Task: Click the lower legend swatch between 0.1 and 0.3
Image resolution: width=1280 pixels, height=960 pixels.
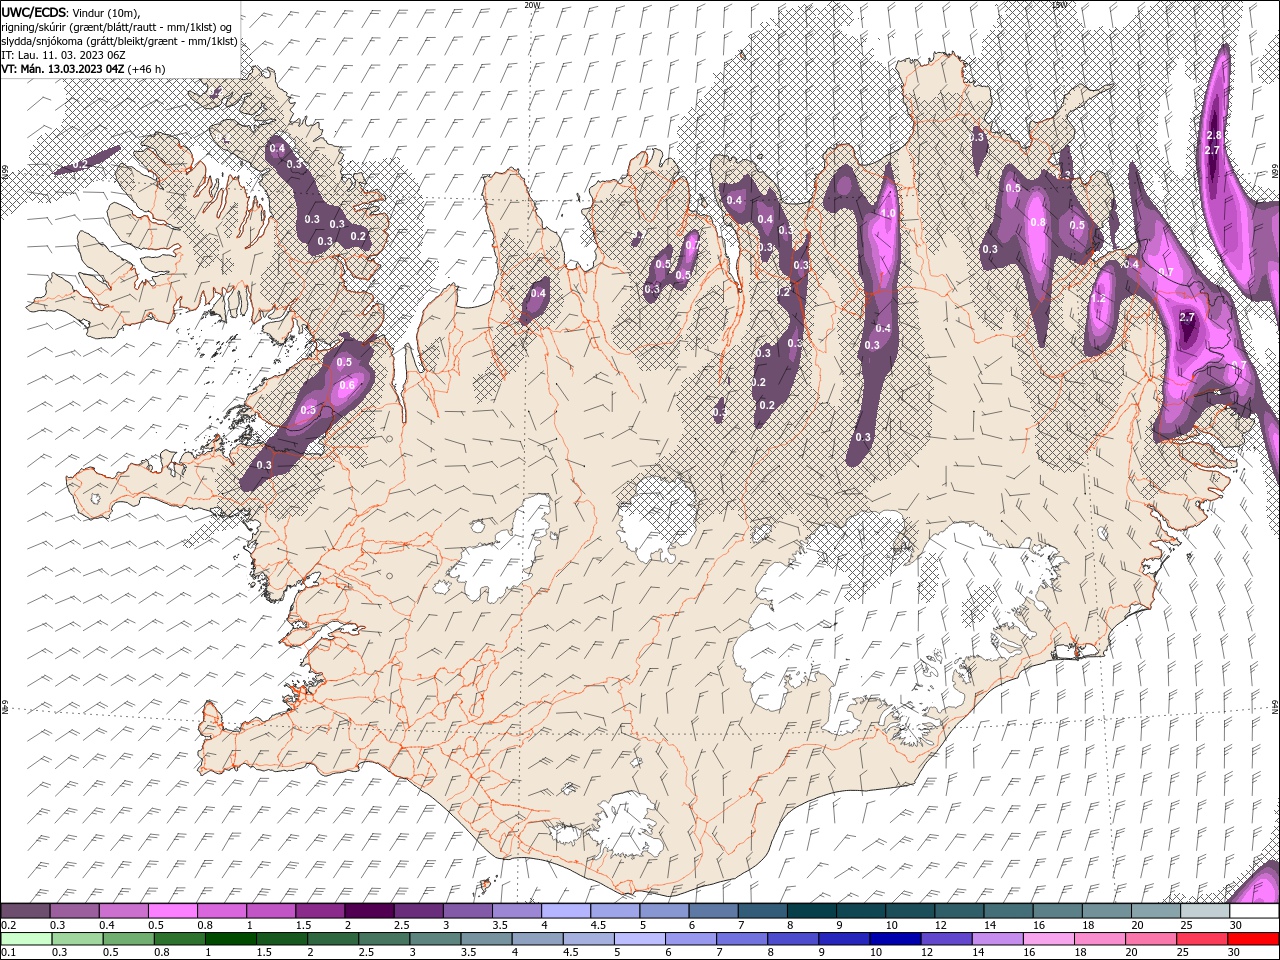Action: (26, 939)
